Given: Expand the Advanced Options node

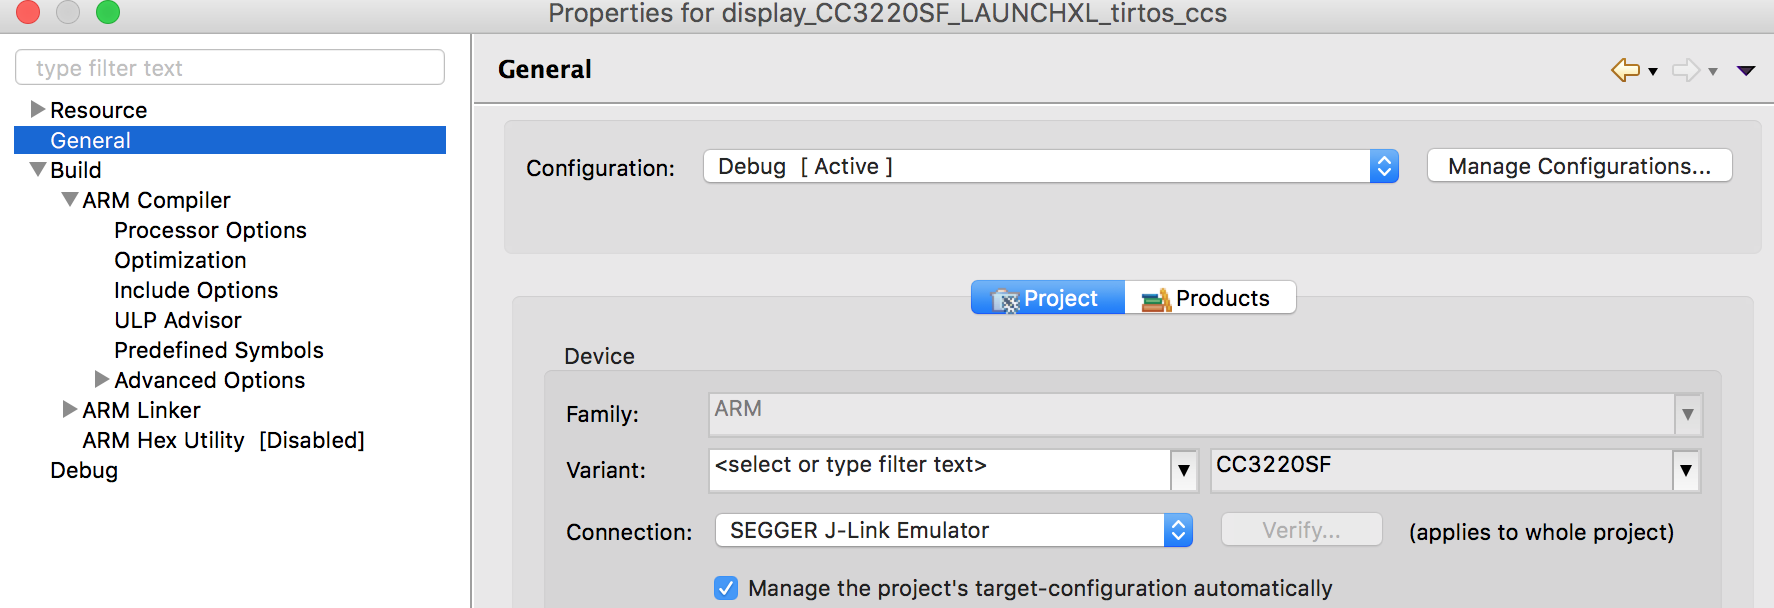Looking at the screenshot, I should (x=102, y=379).
